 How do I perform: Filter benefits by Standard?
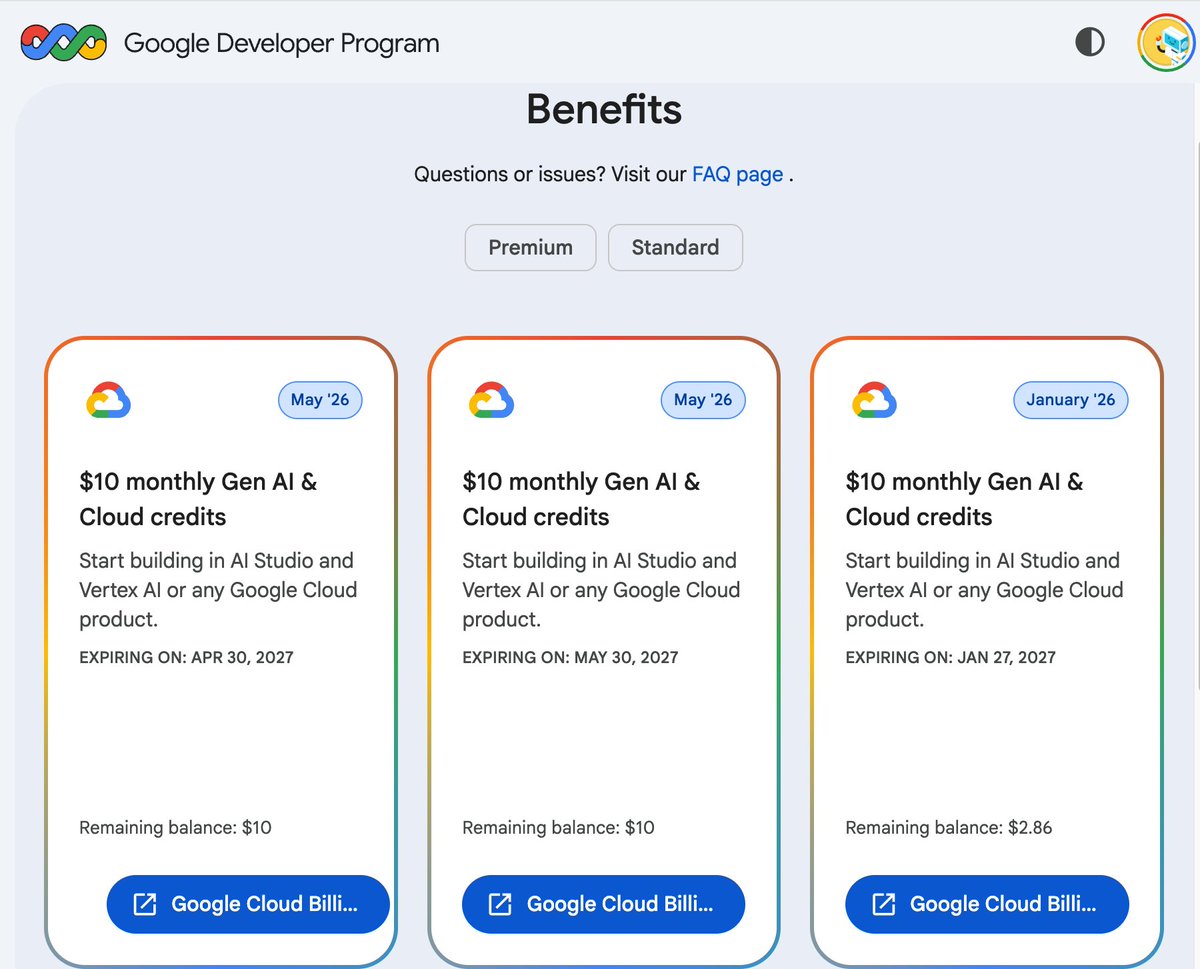[x=675, y=247]
